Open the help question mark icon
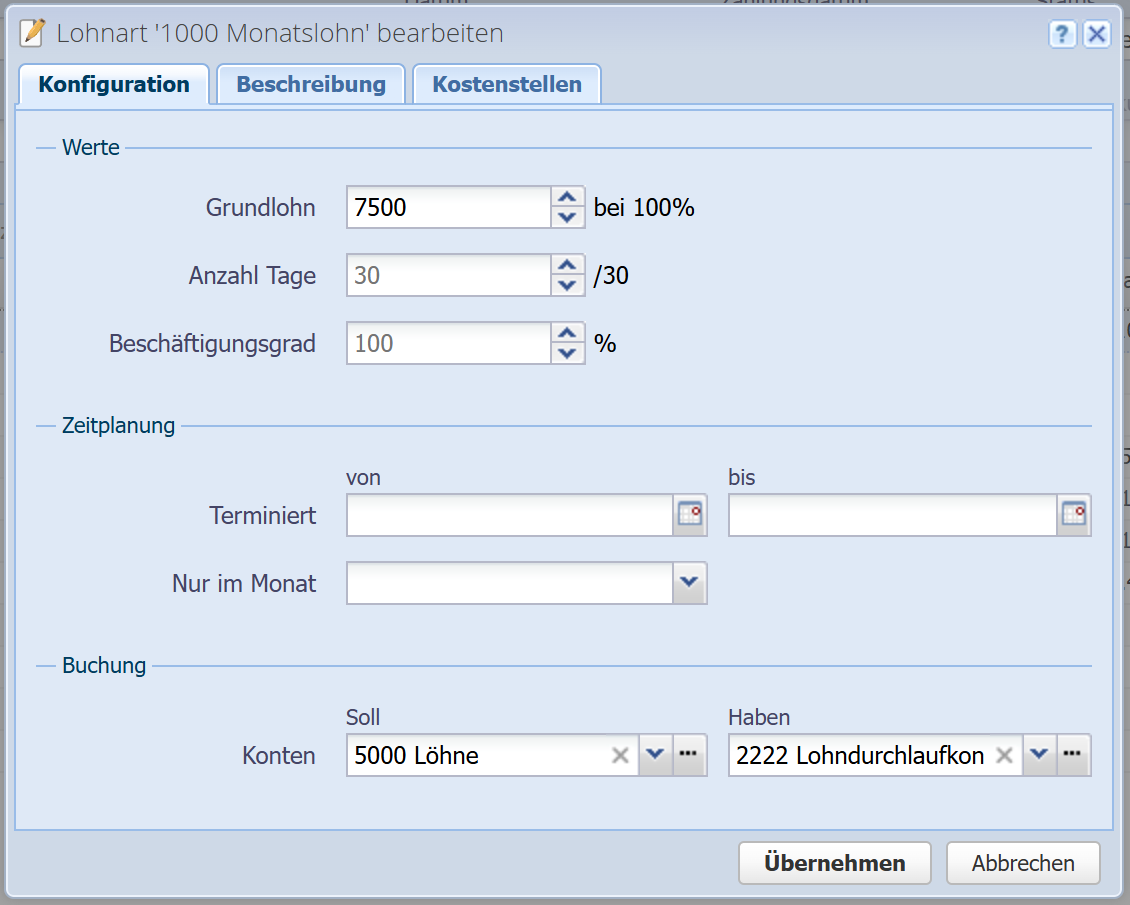Screen dimensions: 1130x905 [1061, 34]
